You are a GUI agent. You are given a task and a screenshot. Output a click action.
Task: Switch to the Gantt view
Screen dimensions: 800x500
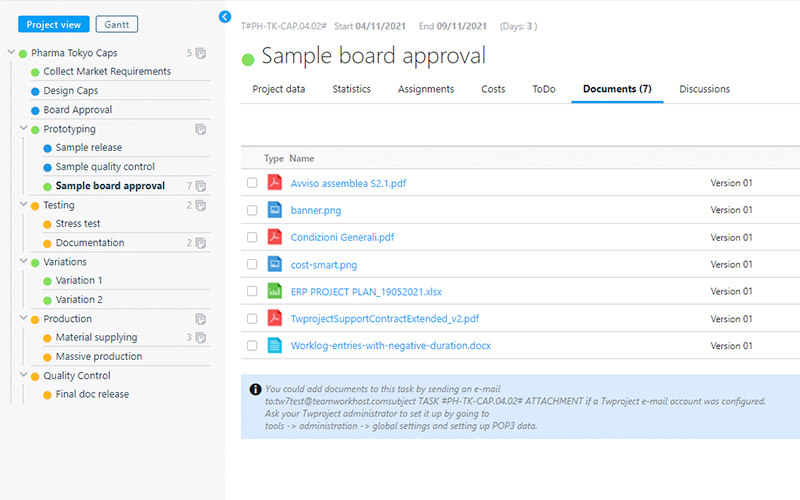(117, 24)
